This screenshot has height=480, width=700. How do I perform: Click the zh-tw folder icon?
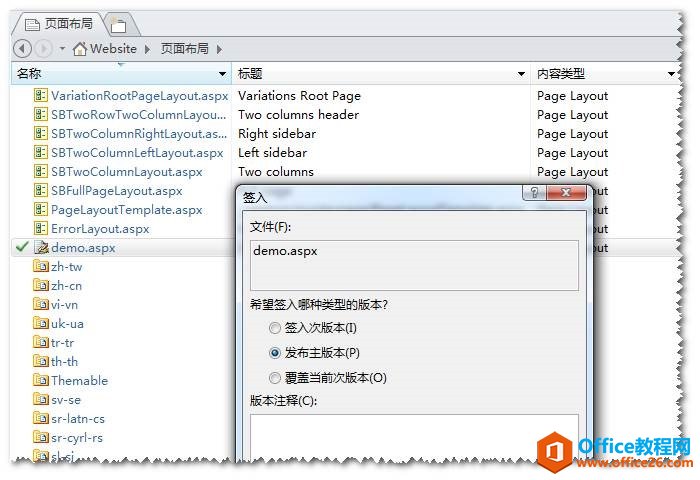point(41,266)
